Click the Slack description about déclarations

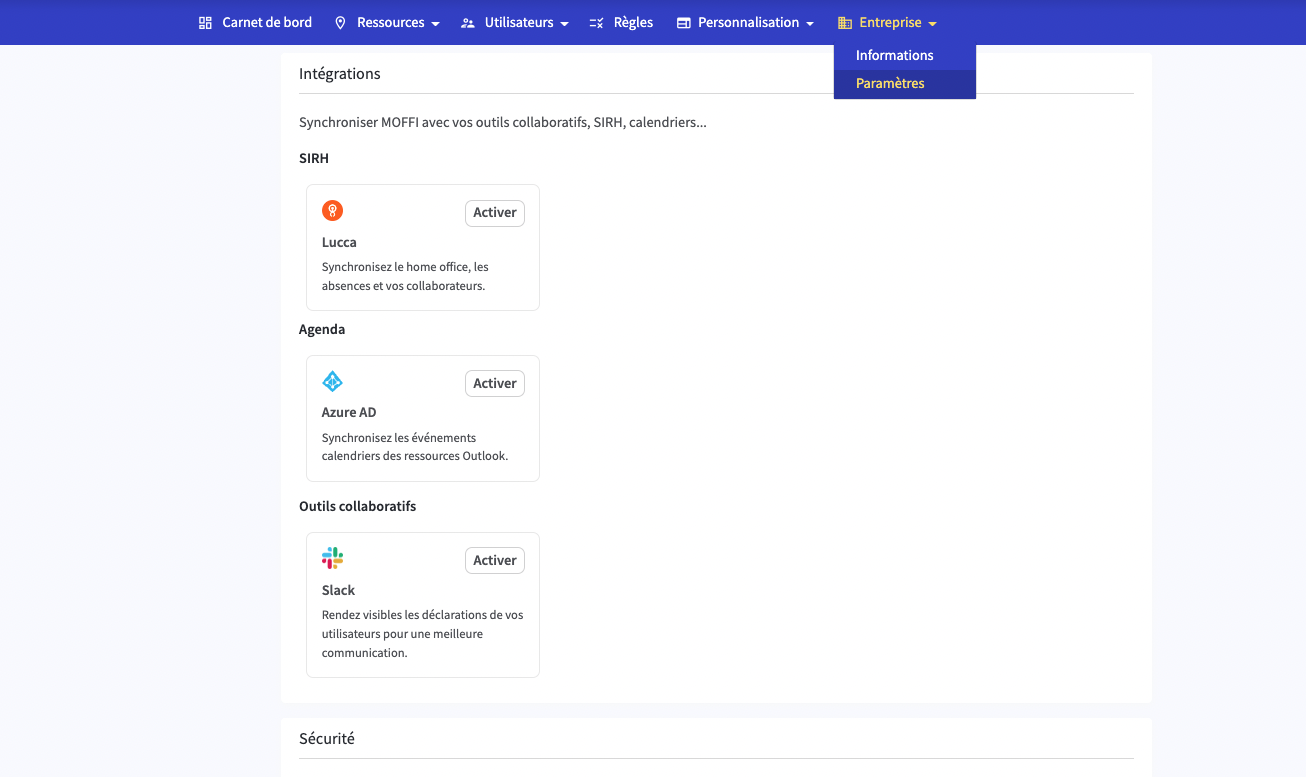[x=423, y=634]
